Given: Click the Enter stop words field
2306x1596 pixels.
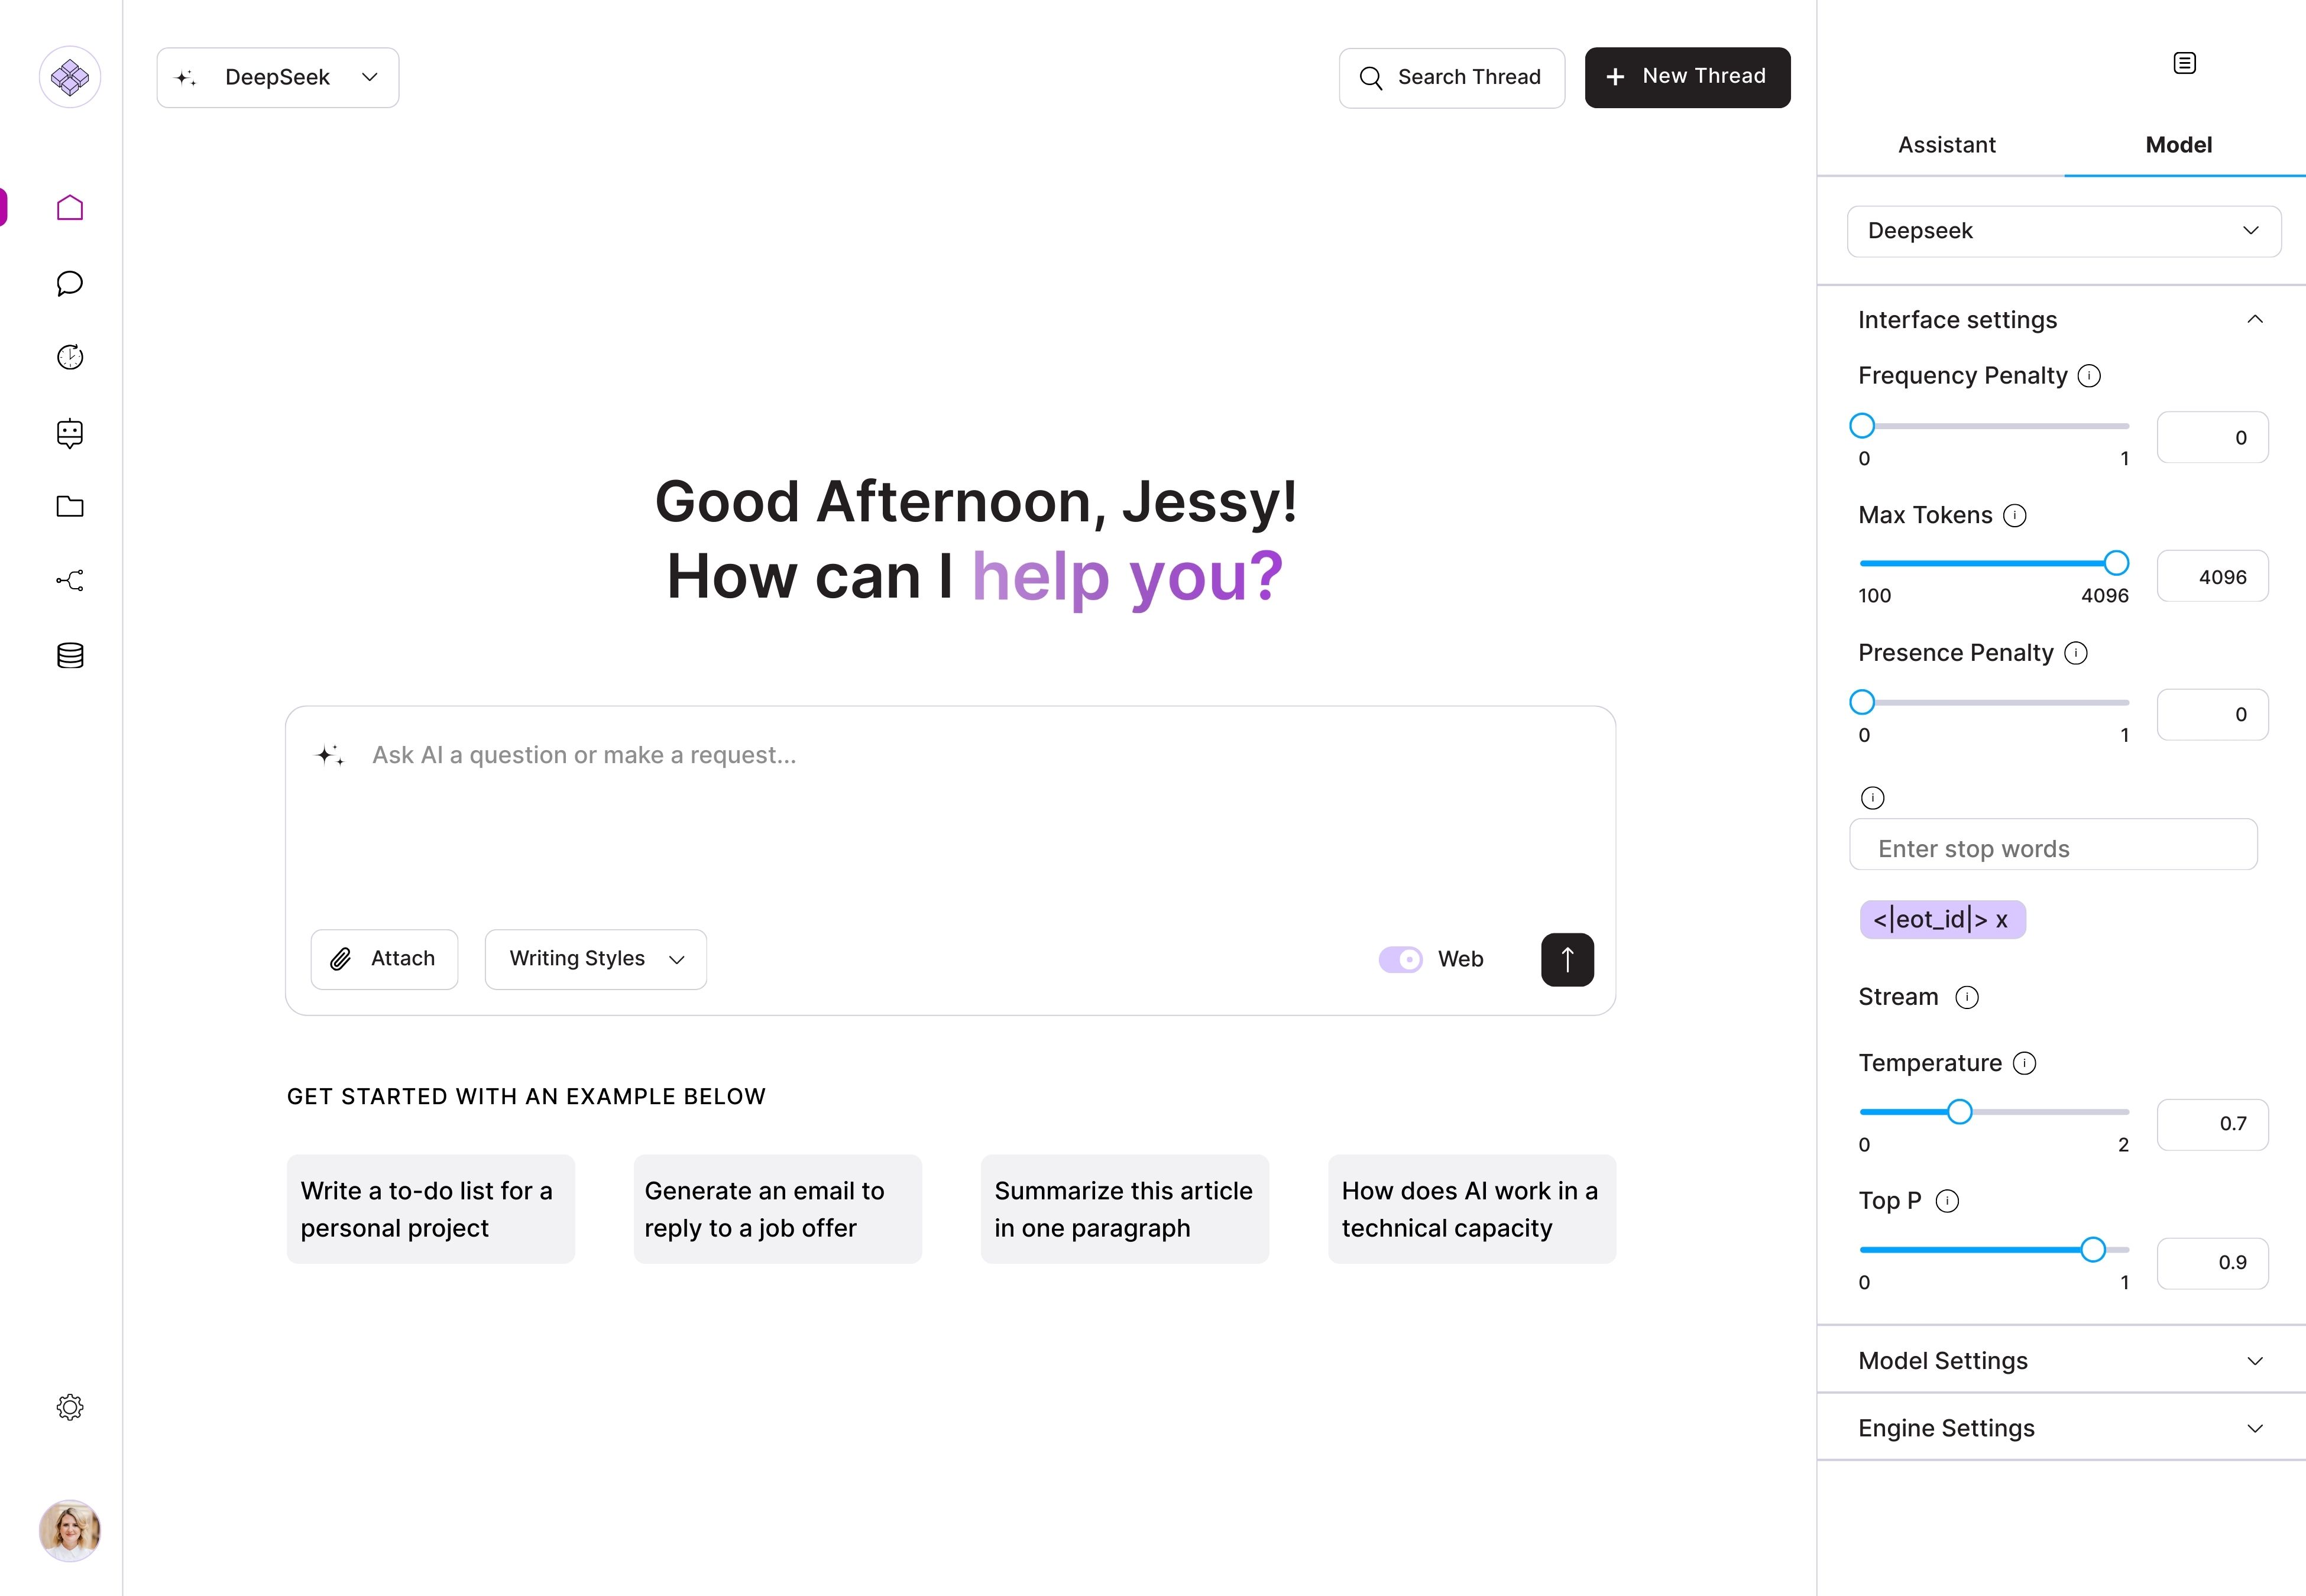Looking at the screenshot, I should (x=2053, y=845).
